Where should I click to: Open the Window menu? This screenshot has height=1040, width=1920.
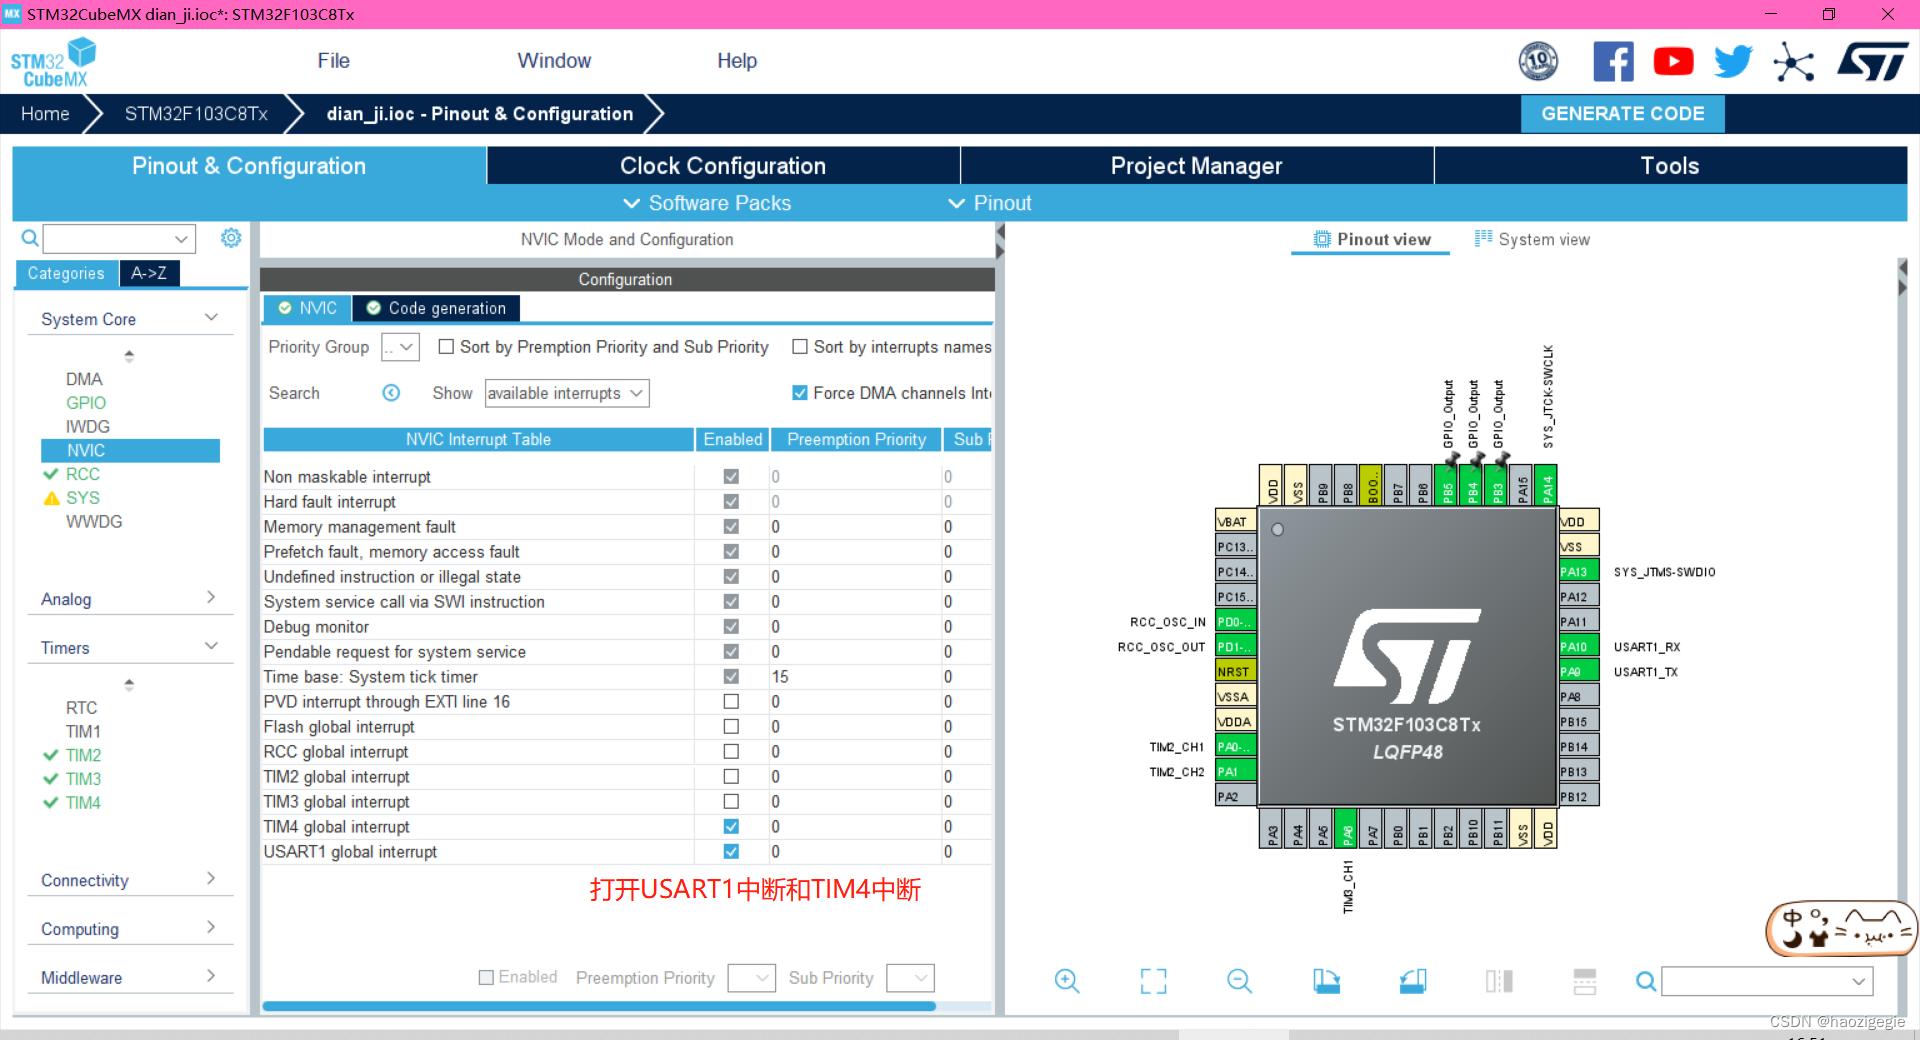pyautogui.click(x=554, y=61)
